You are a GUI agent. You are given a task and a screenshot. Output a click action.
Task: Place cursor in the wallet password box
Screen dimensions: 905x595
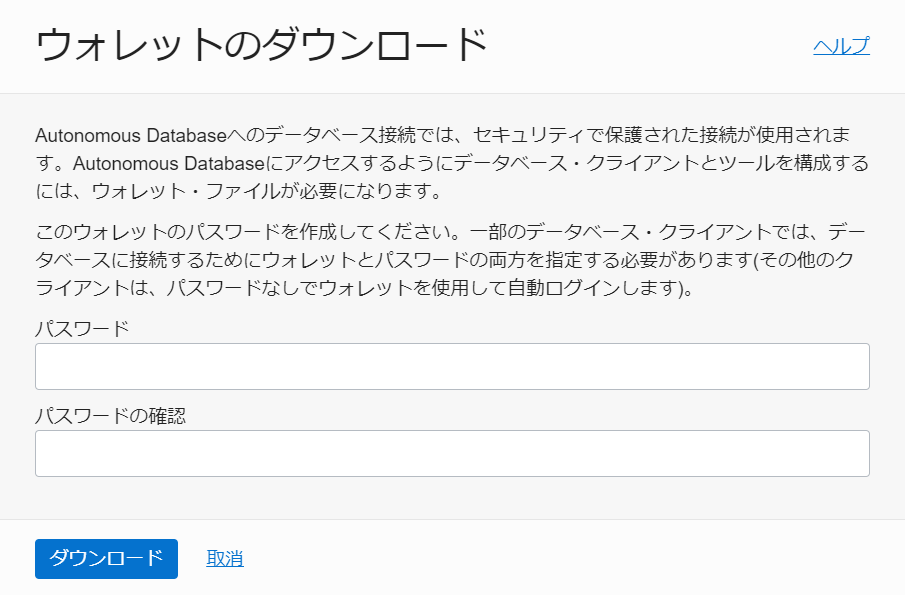point(452,366)
